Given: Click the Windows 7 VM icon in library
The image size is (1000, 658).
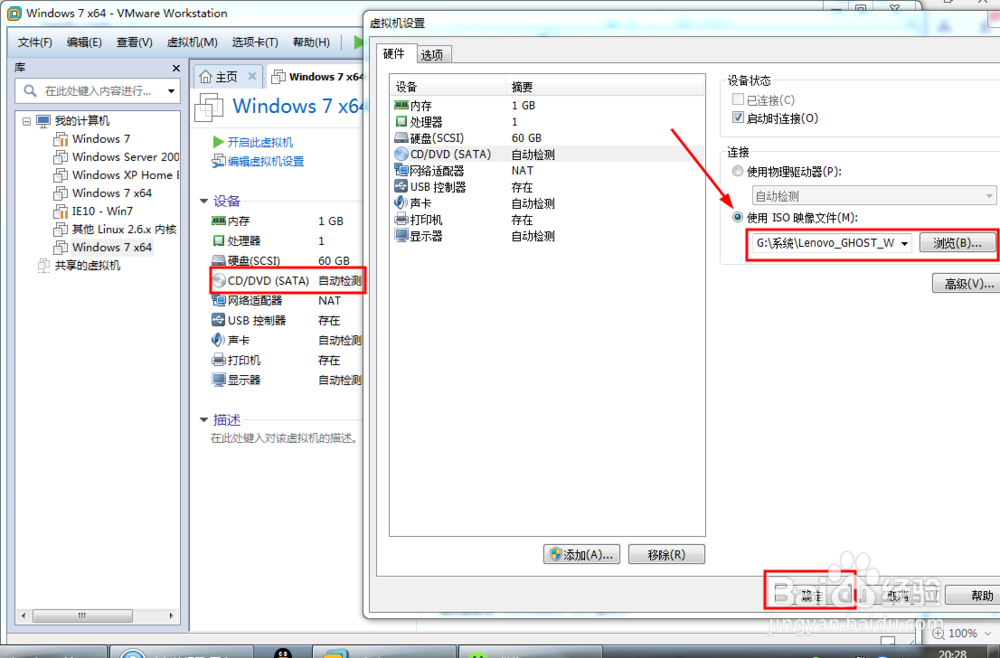Looking at the screenshot, I should [61, 139].
